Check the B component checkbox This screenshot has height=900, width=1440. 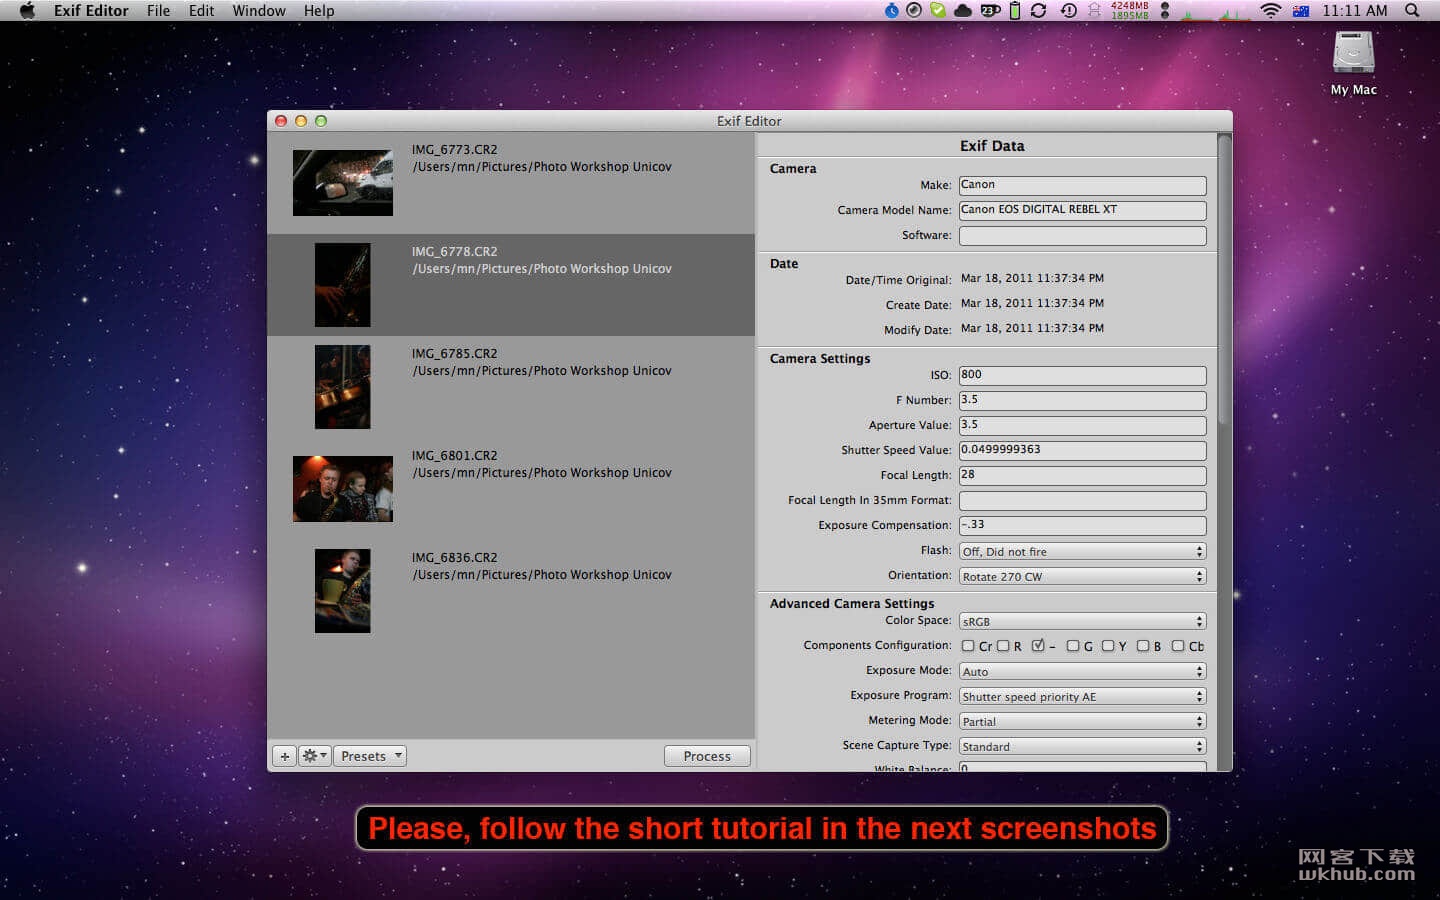point(1143,646)
